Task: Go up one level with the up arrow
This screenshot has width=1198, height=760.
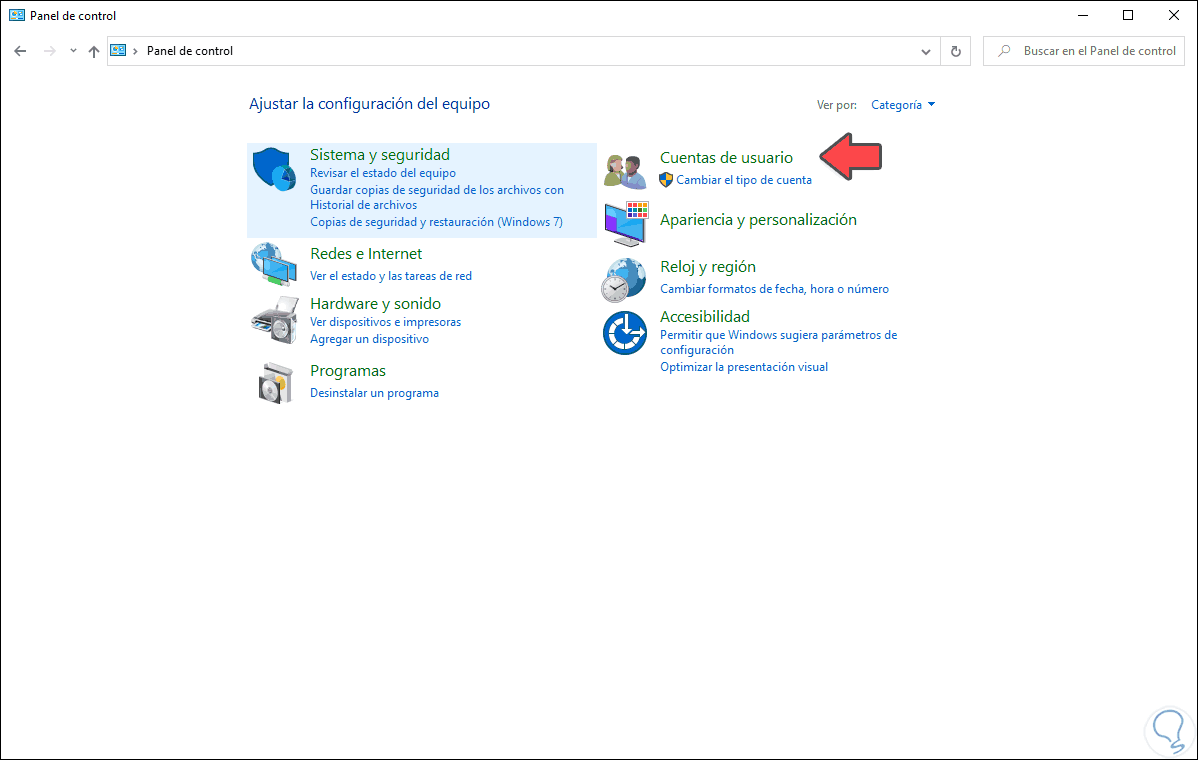Action: 93,51
